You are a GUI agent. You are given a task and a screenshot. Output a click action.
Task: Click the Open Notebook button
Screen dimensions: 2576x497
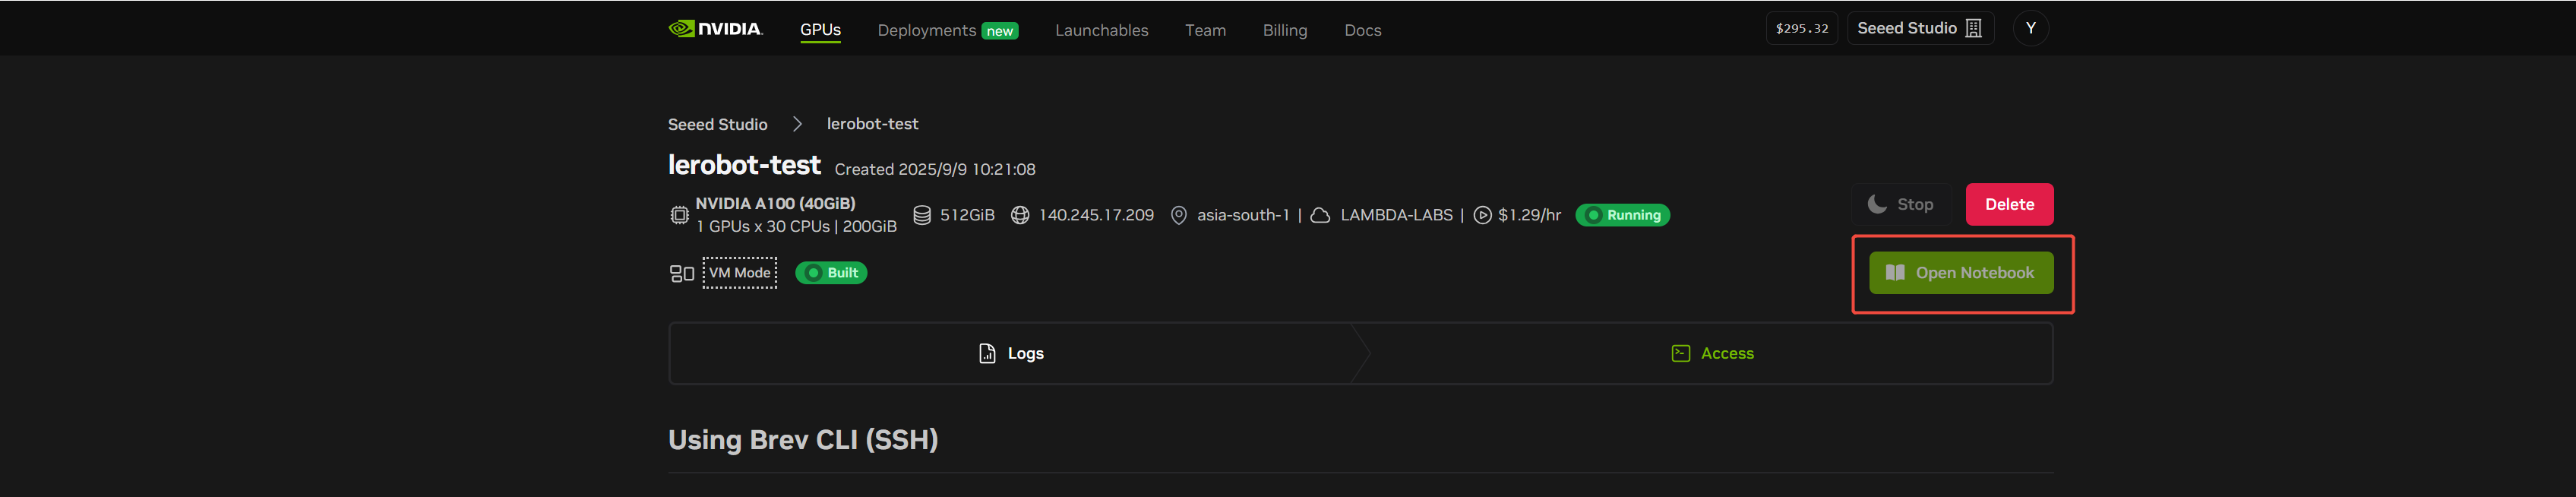[x=1961, y=273]
